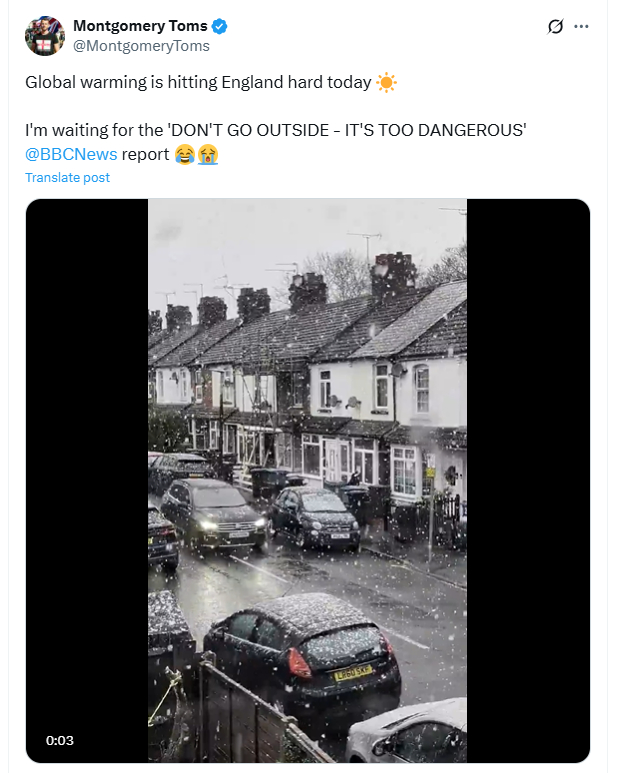Click the red car's yellow license plate
621x773 pixels.
point(353,673)
